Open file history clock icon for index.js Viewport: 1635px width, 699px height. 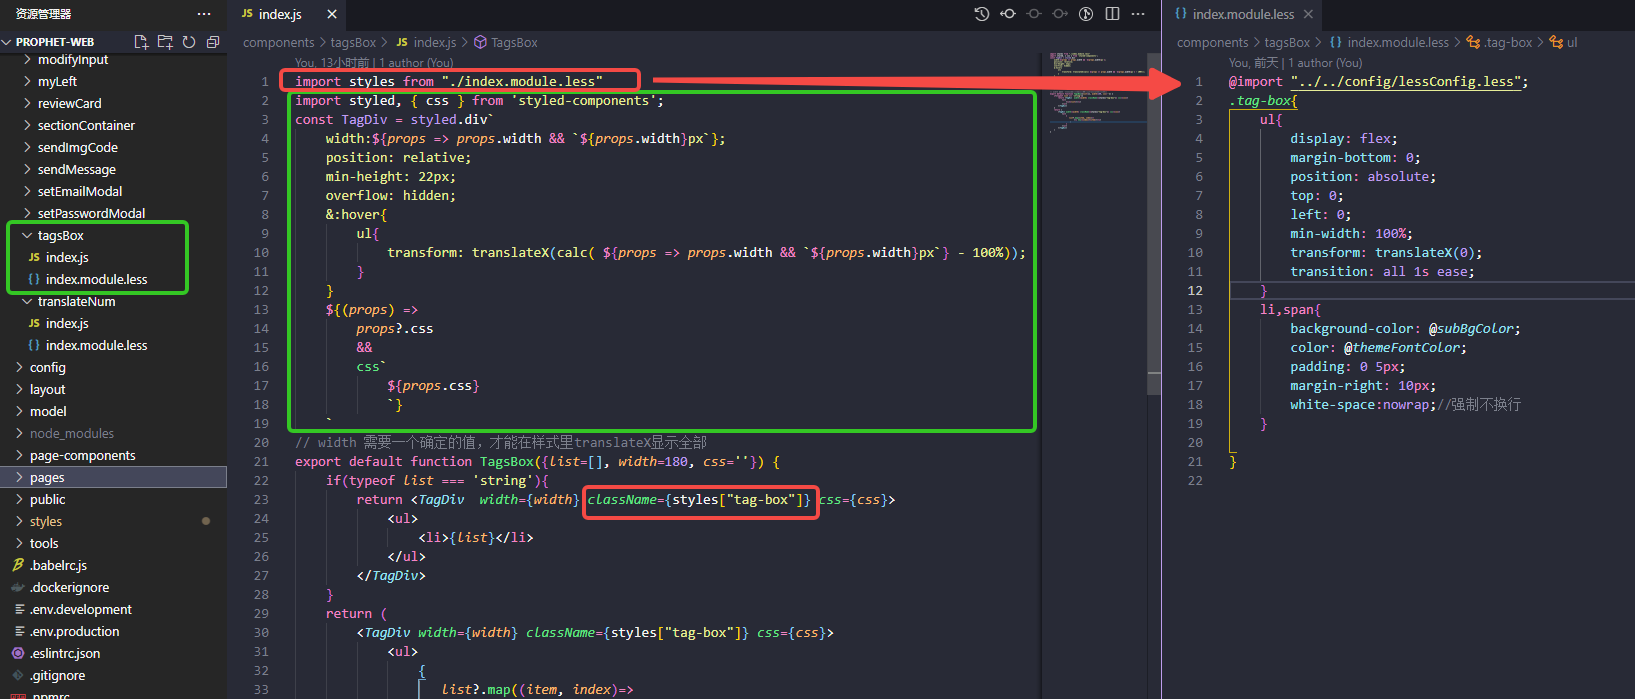click(982, 14)
